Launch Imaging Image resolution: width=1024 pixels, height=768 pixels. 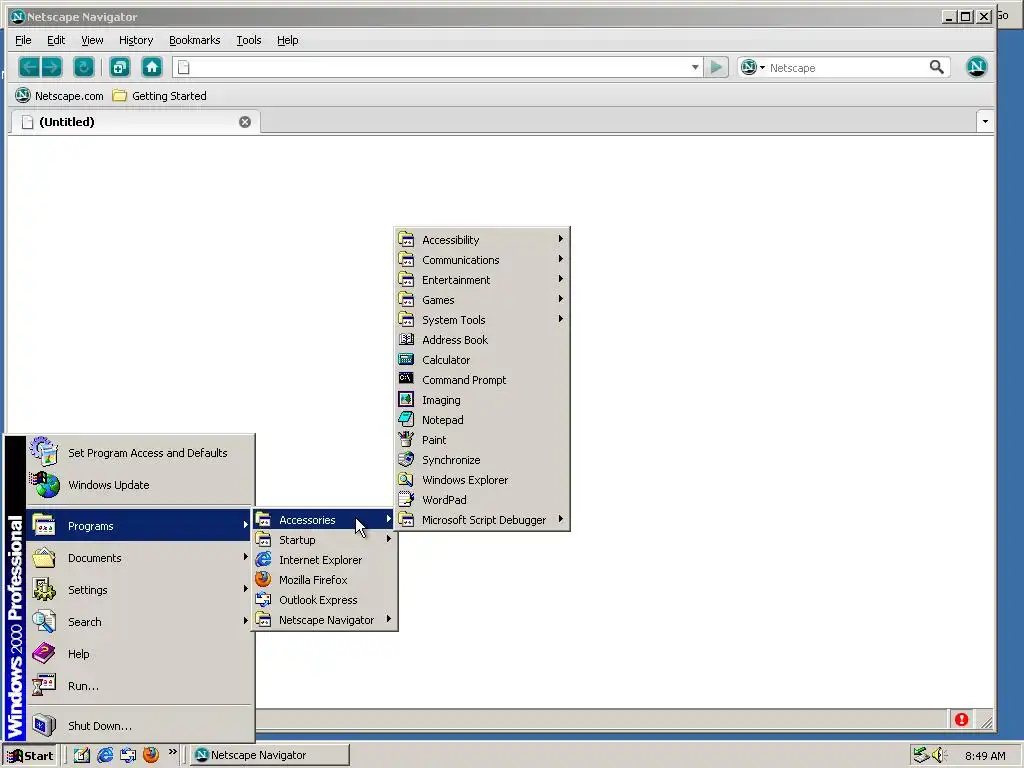point(482,400)
